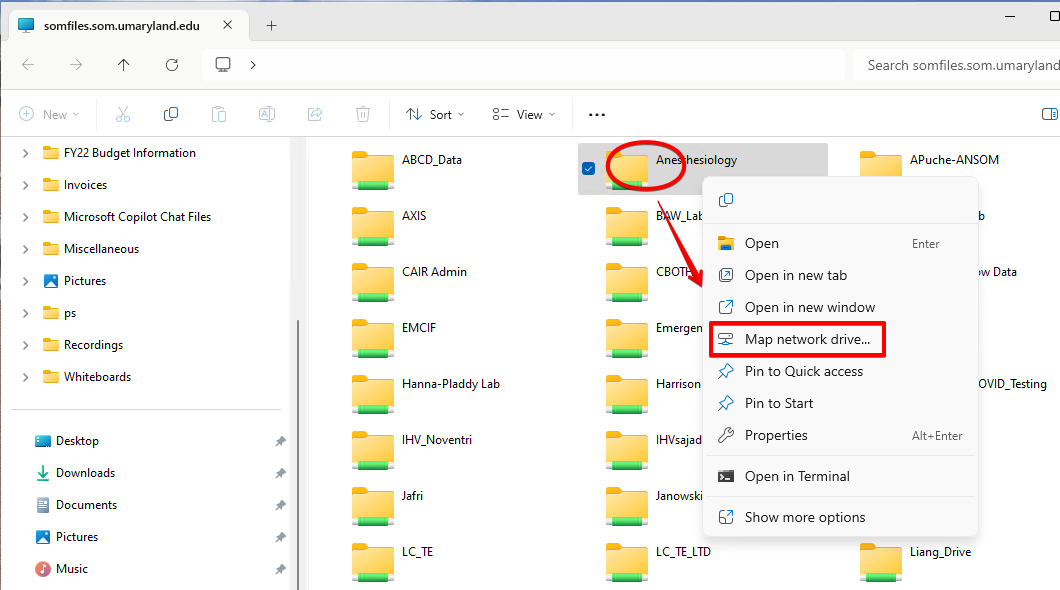Uncheck the Anesthesiology folder checkbox
Image resolution: width=1060 pixels, height=590 pixels.
click(x=588, y=168)
